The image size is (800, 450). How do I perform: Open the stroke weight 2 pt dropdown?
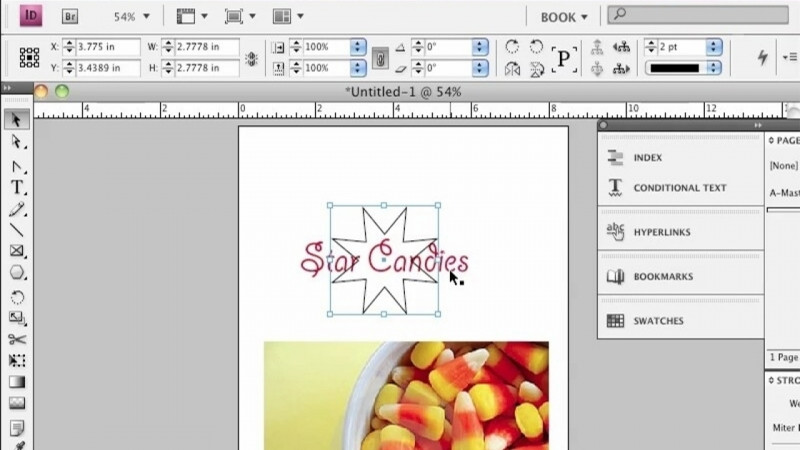tap(714, 47)
